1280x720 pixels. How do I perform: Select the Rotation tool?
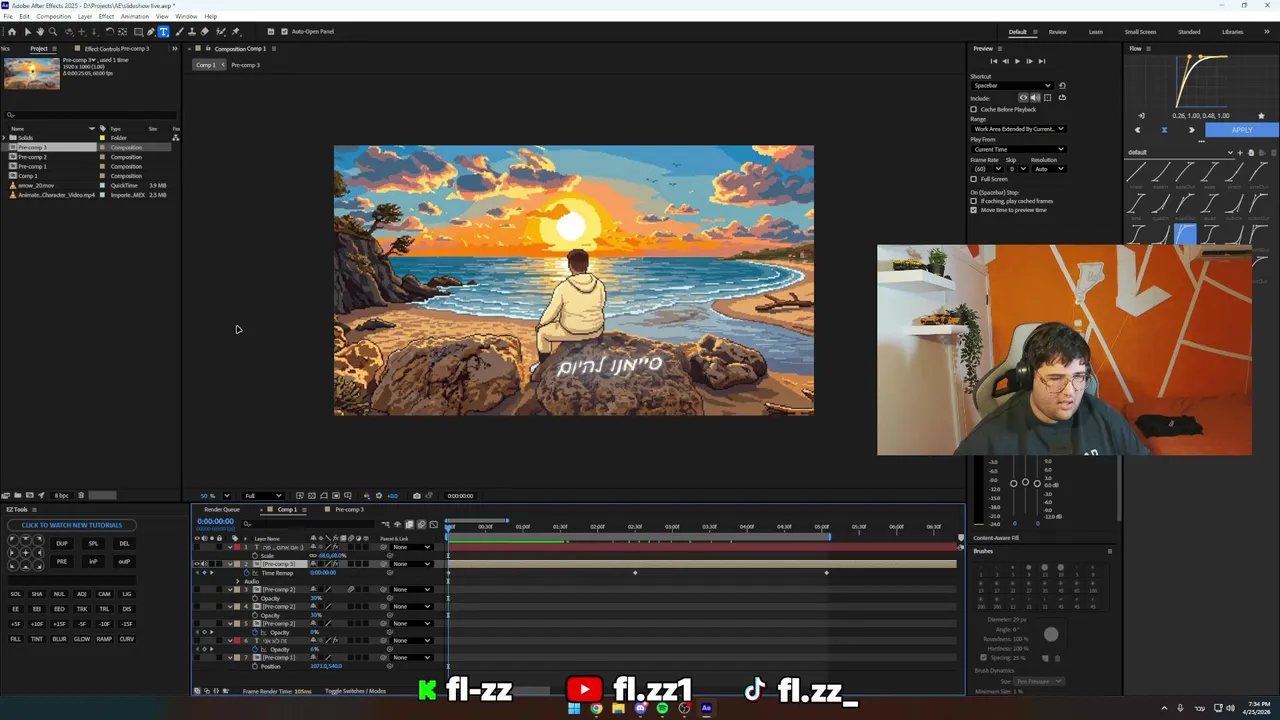click(109, 32)
